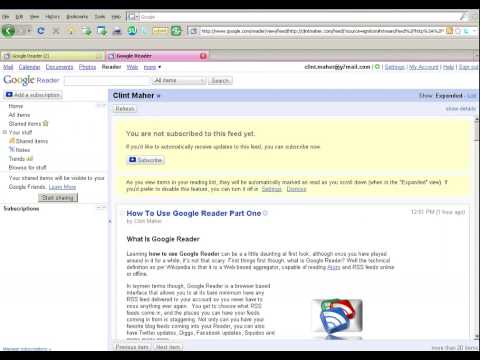
Task: Switch to Expanded view
Action: 449,96
